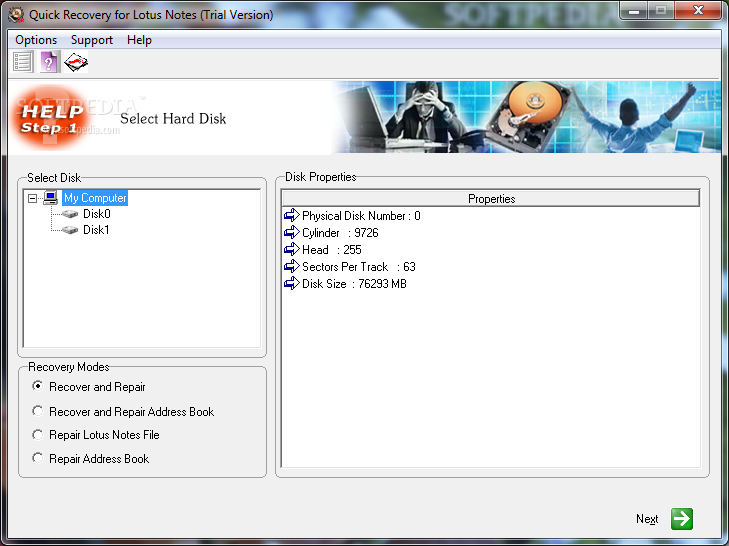729x546 pixels.
Task: Click the My Computer icon in tree
Action: (50, 198)
